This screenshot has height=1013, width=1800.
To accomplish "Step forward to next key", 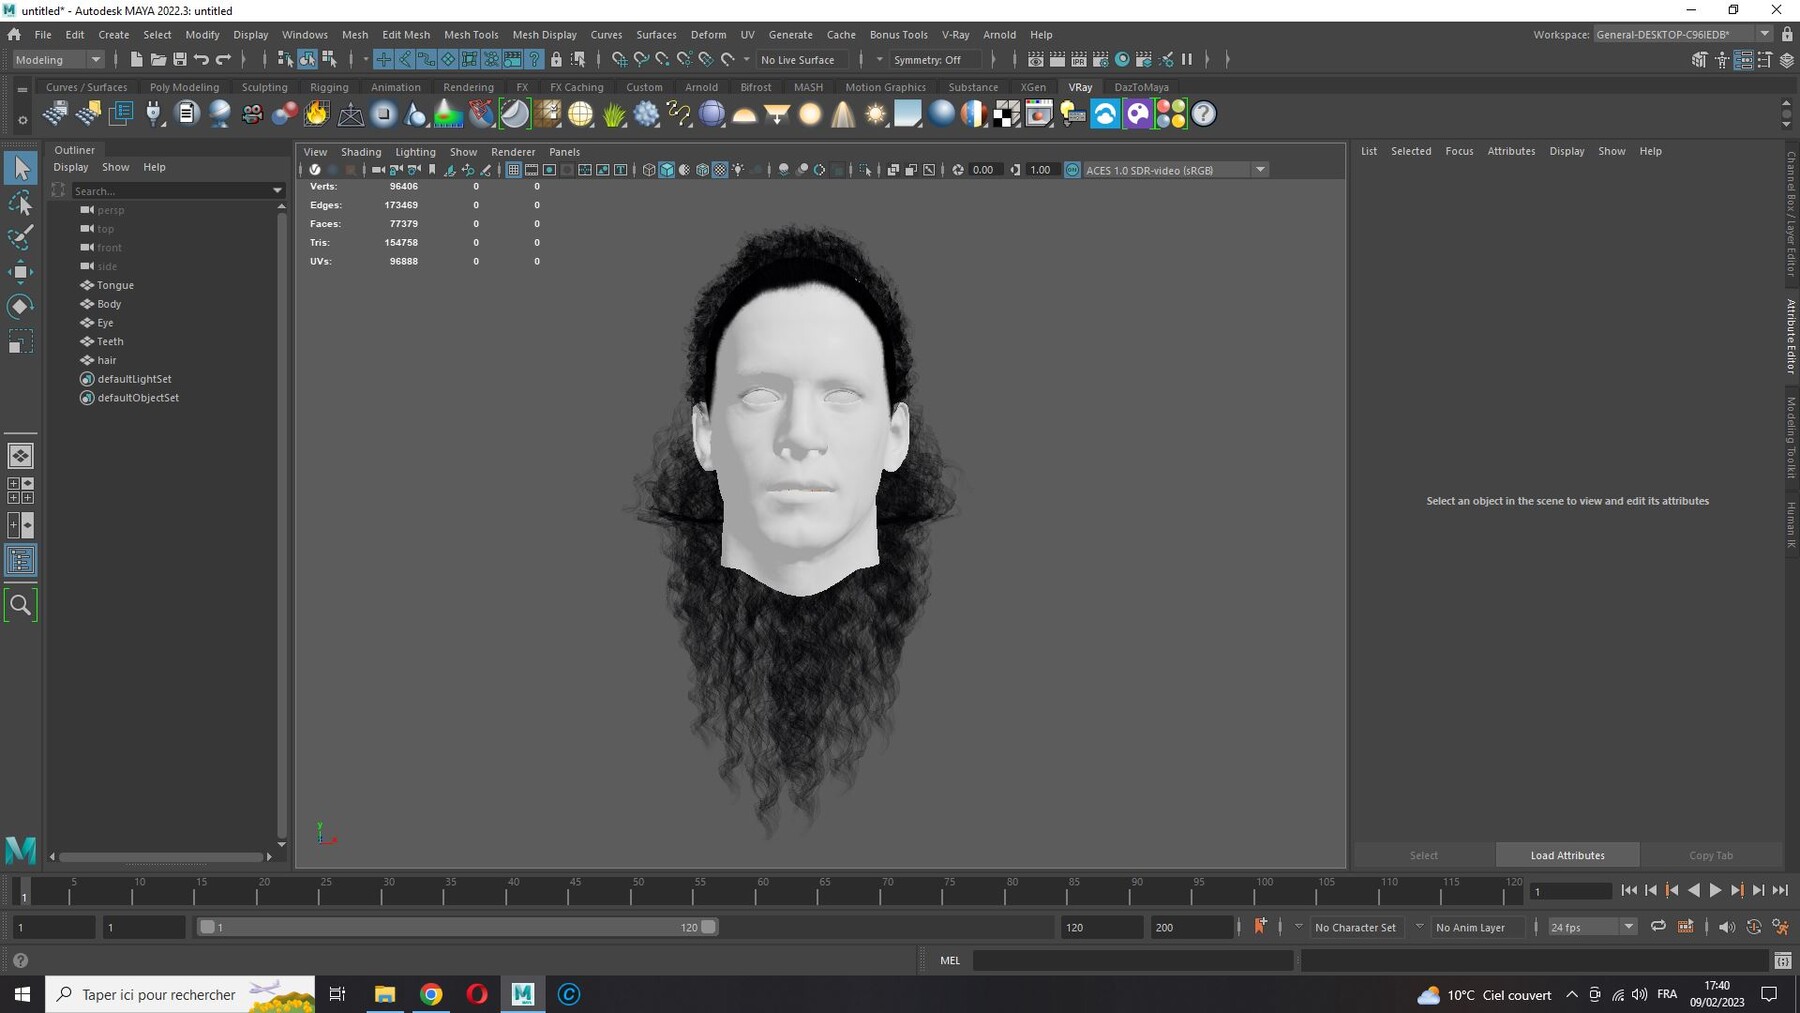I will (1737, 890).
